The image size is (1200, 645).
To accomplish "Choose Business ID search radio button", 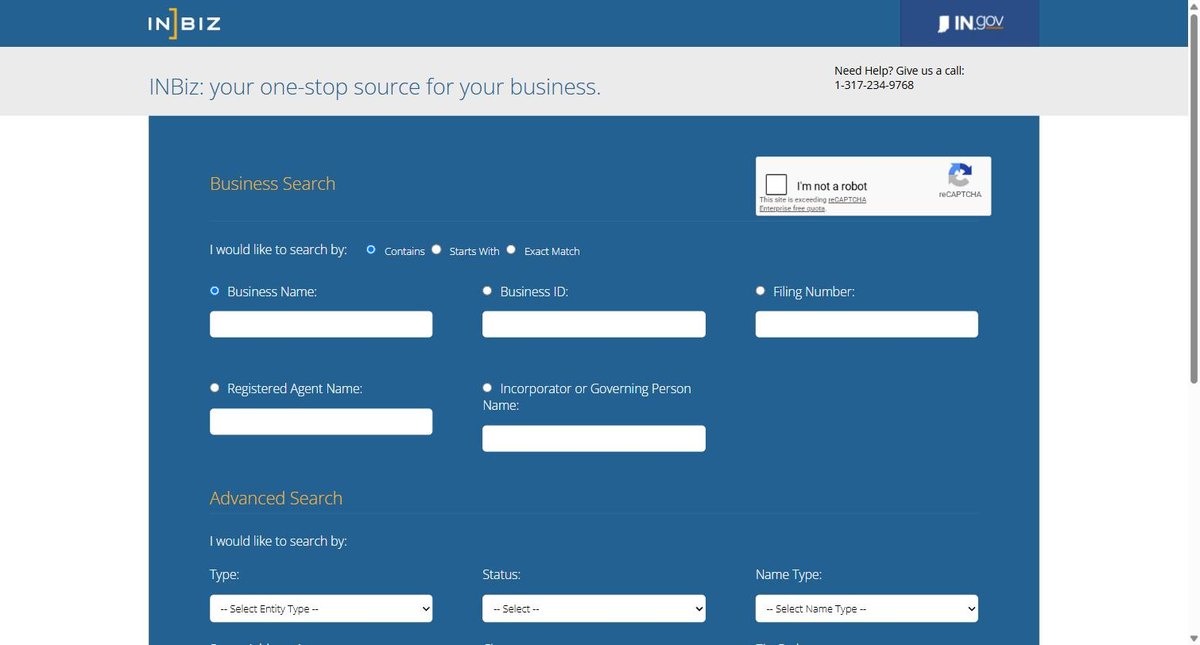I will [488, 291].
